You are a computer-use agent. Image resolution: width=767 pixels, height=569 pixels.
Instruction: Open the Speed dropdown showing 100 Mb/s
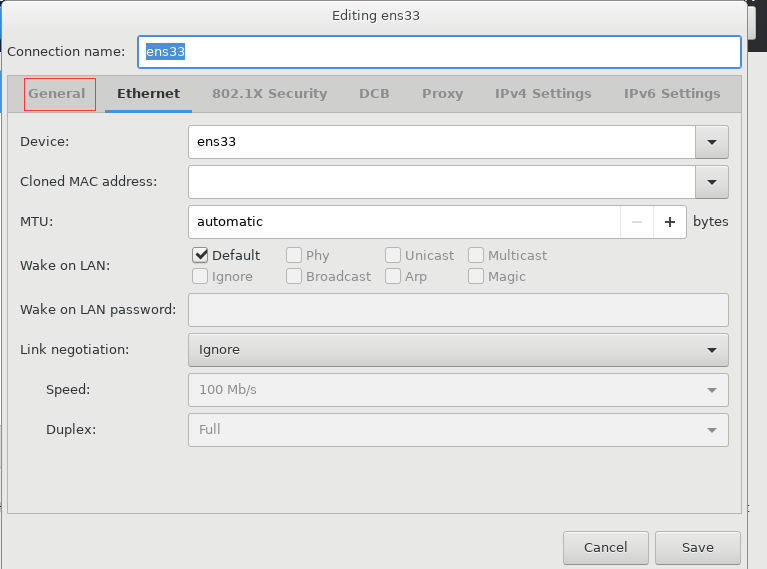click(458, 390)
